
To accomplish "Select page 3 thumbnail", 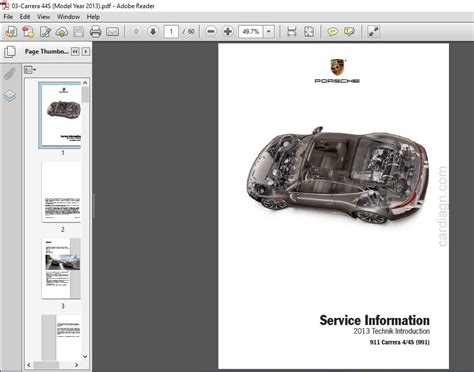I will pyautogui.click(x=61, y=268).
